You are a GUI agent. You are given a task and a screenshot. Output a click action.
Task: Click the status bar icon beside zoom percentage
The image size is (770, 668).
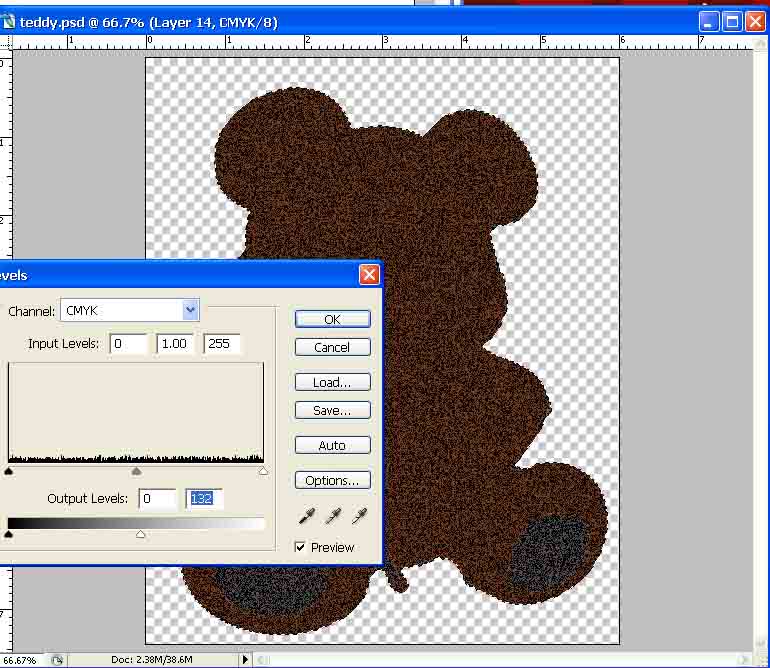click(x=58, y=660)
